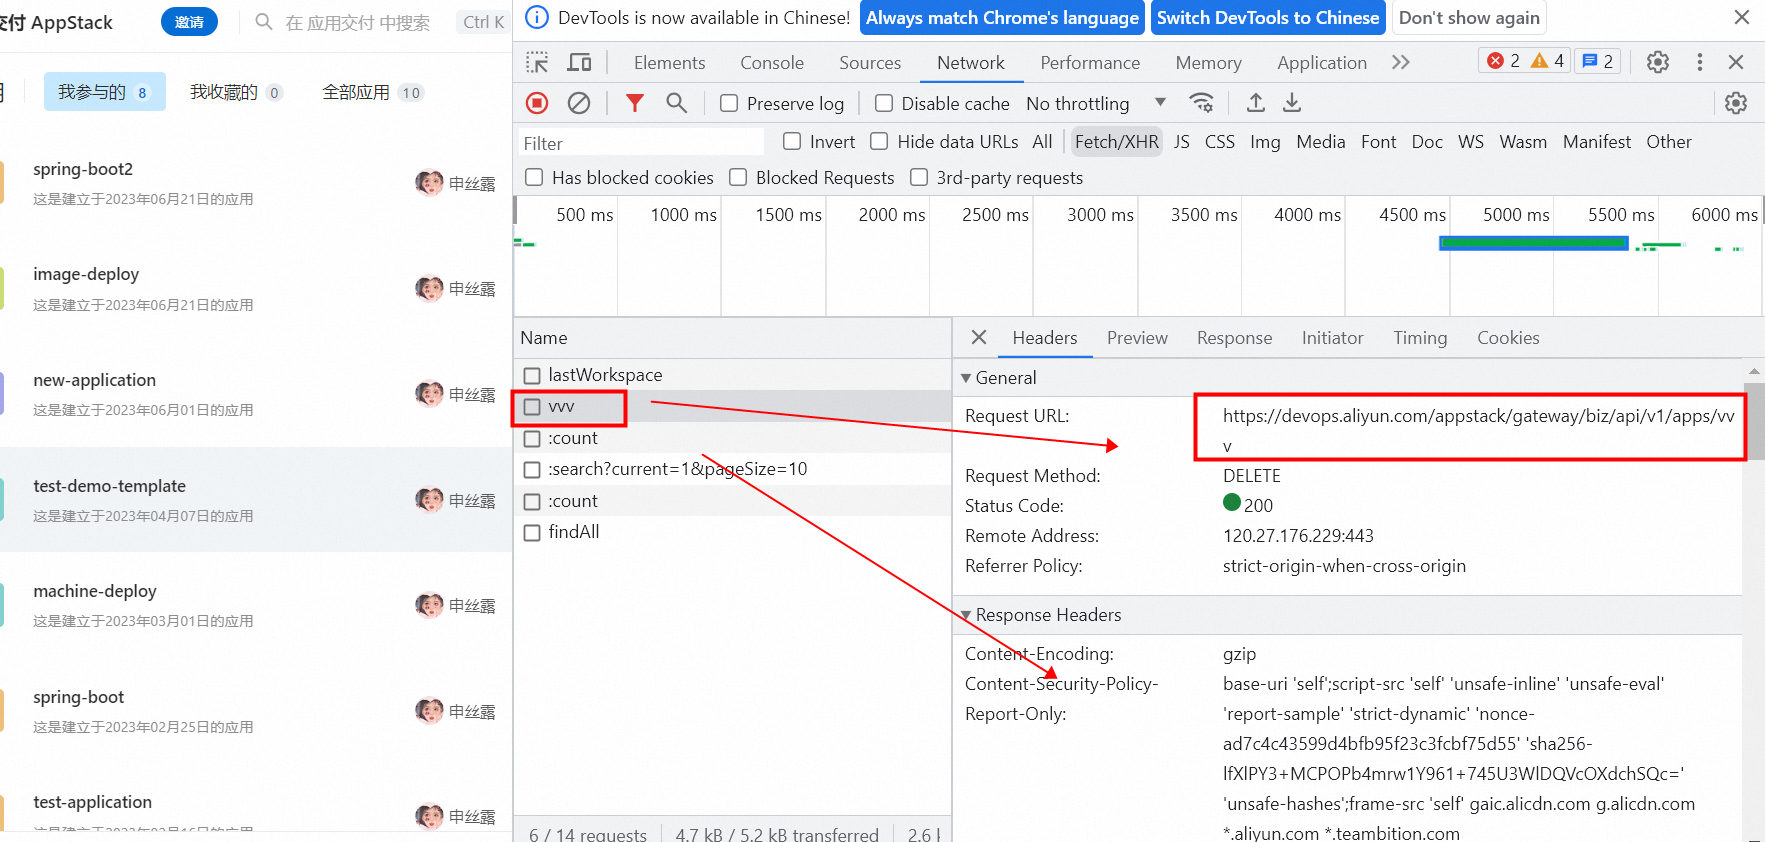Screen dimensions: 1765x842
Task: Clear the network log
Action: [579, 103]
